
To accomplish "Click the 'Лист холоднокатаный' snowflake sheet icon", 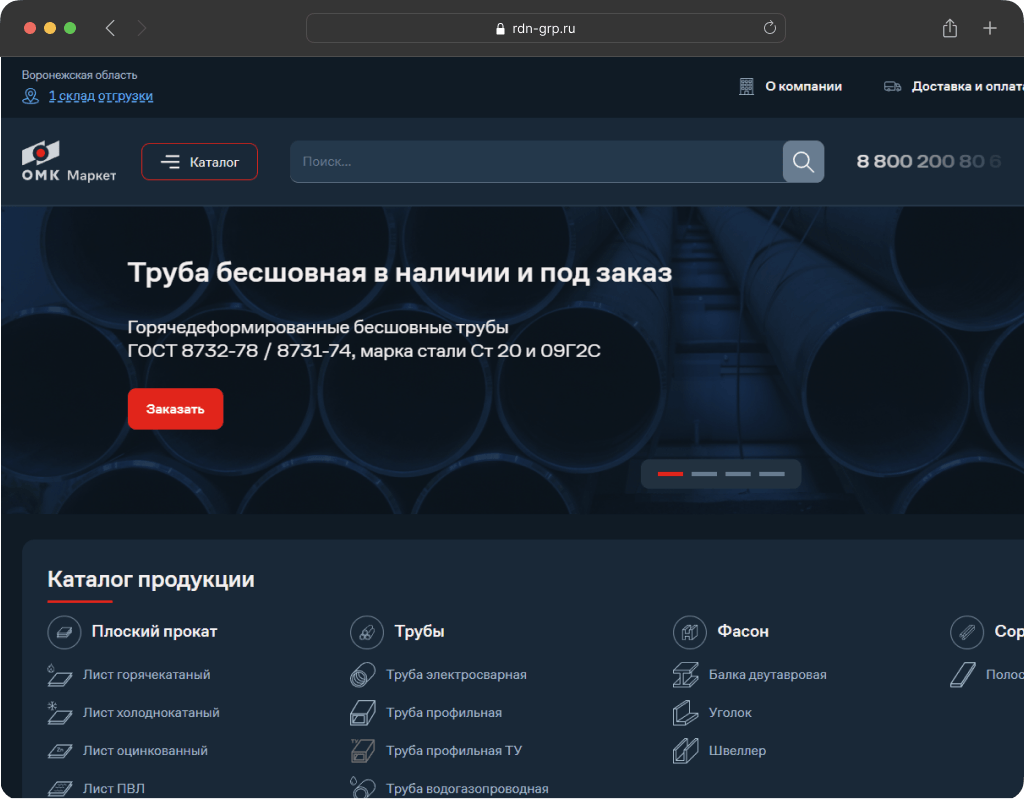I will pyautogui.click(x=59, y=713).
